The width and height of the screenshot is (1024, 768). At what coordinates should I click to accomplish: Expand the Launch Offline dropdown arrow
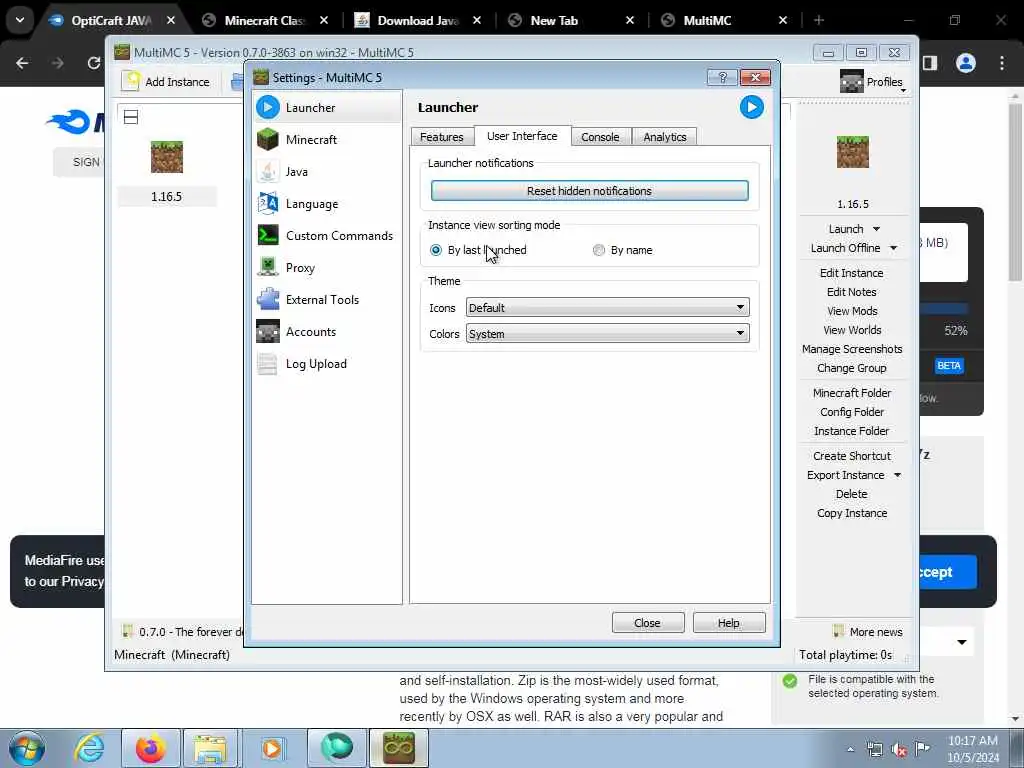click(x=893, y=248)
